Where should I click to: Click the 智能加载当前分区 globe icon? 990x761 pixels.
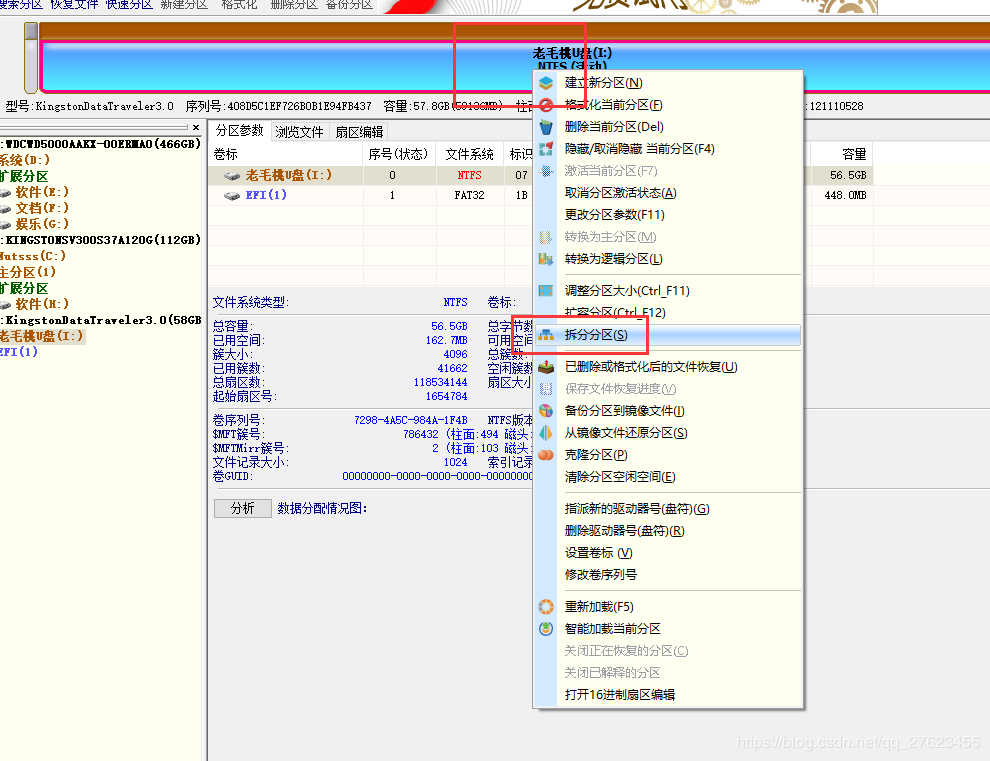[546, 629]
